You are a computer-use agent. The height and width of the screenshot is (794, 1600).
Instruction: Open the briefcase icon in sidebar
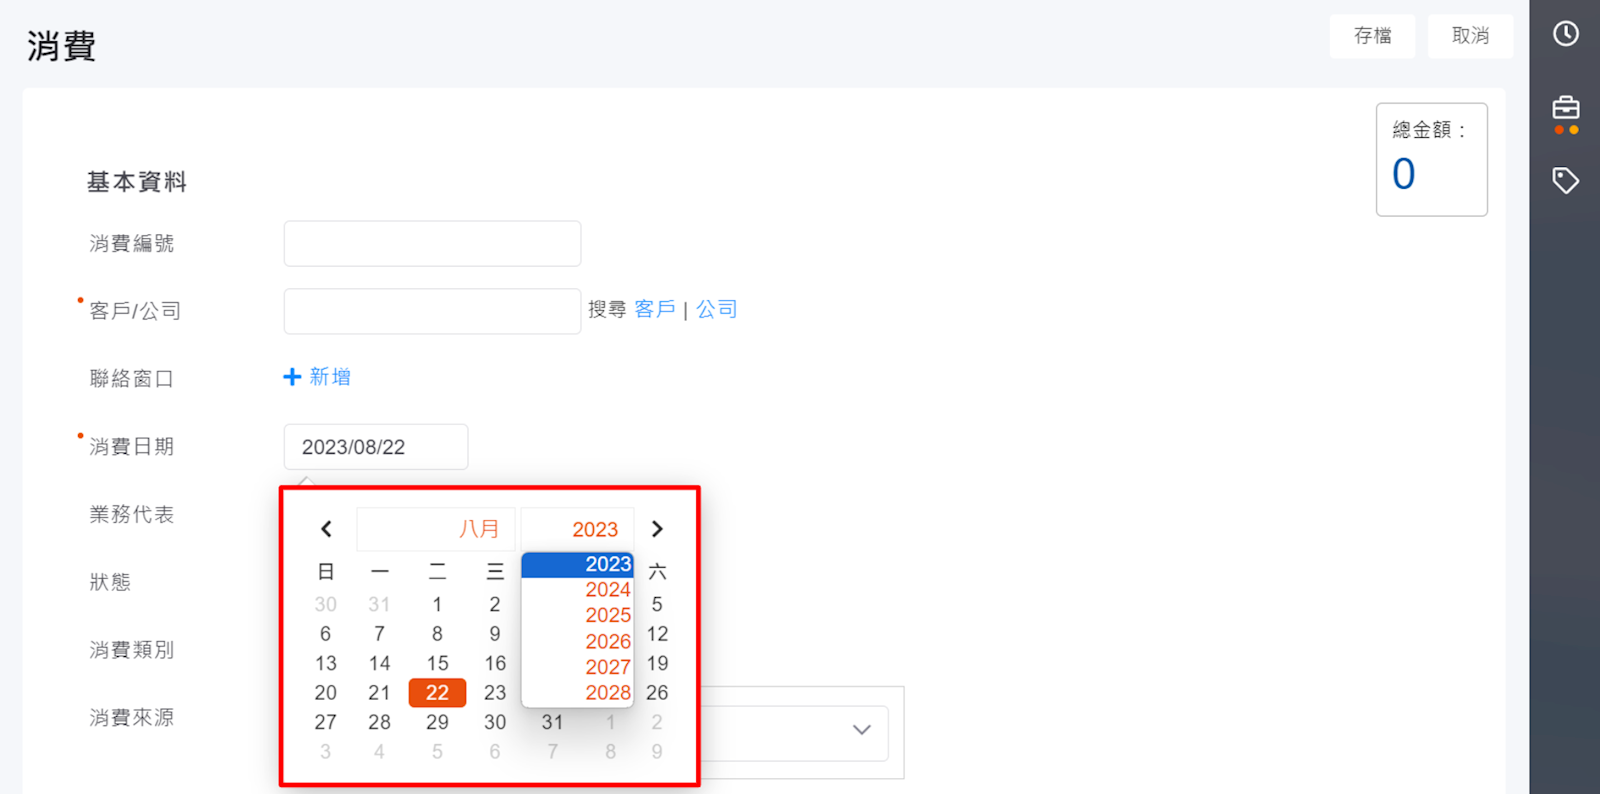pyautogui.click(x=1565, y=108)
